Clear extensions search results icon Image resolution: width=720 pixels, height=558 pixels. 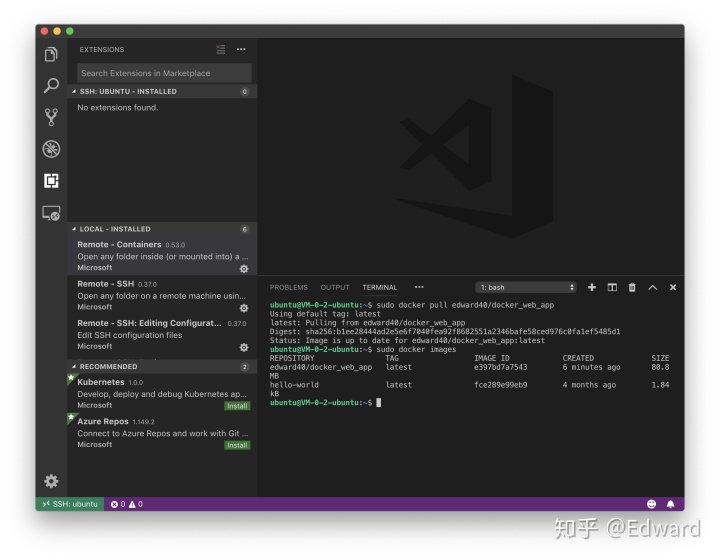[x=221, y=49]
